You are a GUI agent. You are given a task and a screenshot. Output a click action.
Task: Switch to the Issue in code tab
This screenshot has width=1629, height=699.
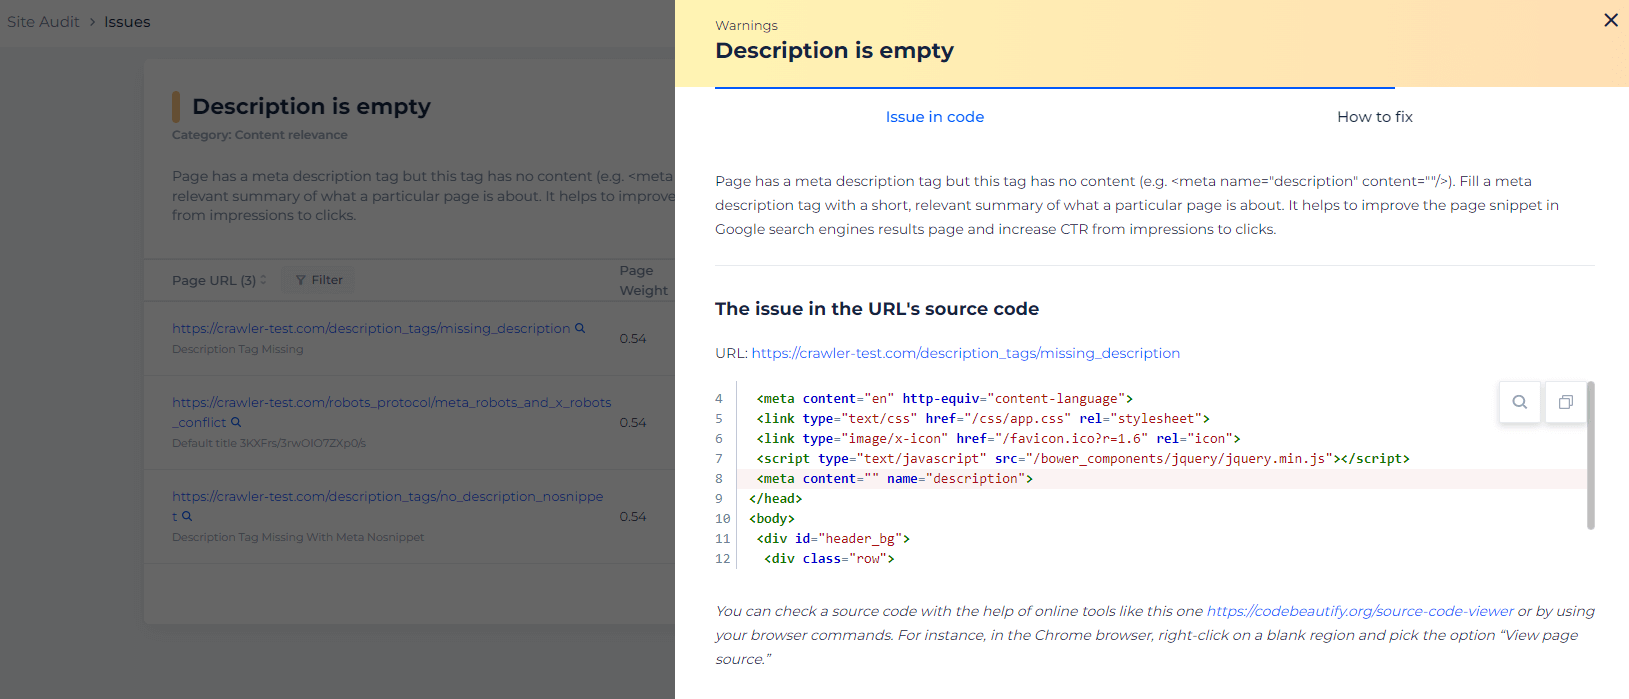[x=935, y=117]
